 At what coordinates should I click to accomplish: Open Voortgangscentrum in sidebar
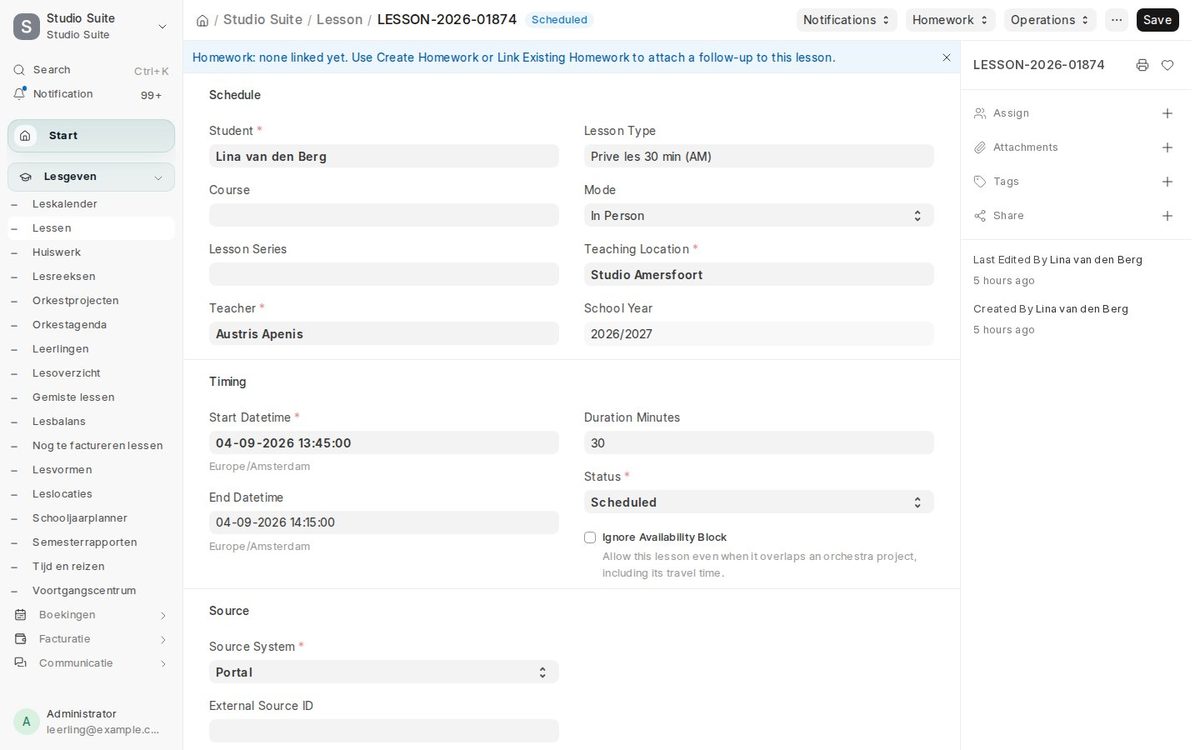[x=84, y=591]
